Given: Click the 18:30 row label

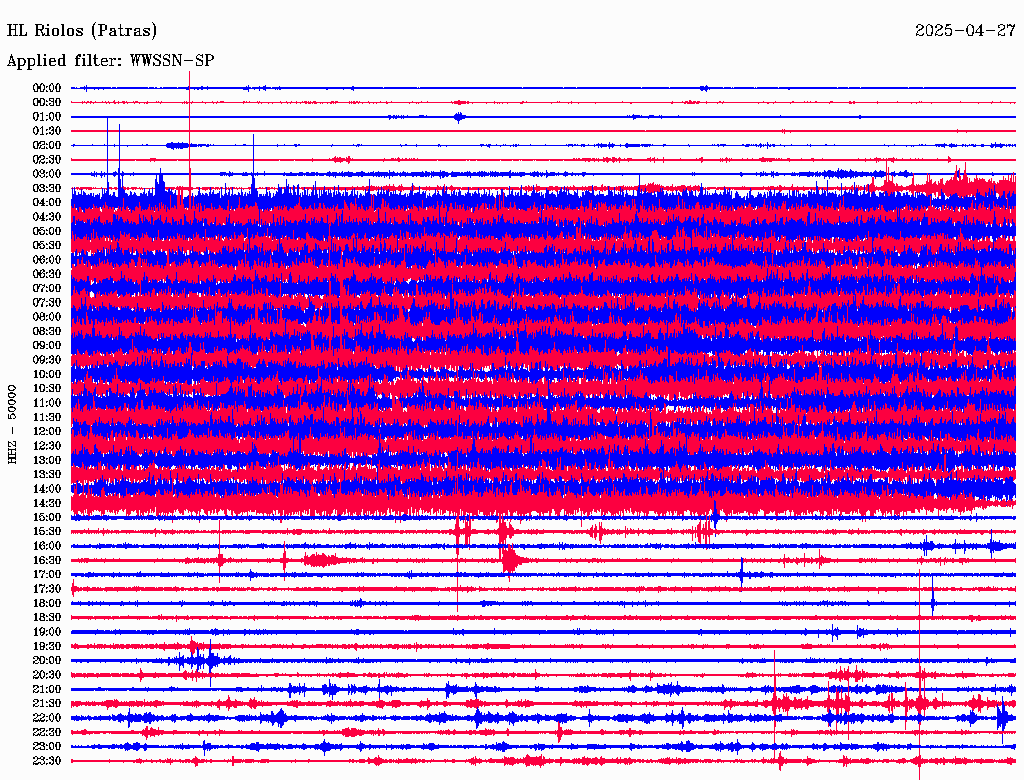Looking at the screenshot, I should (47, 618).
